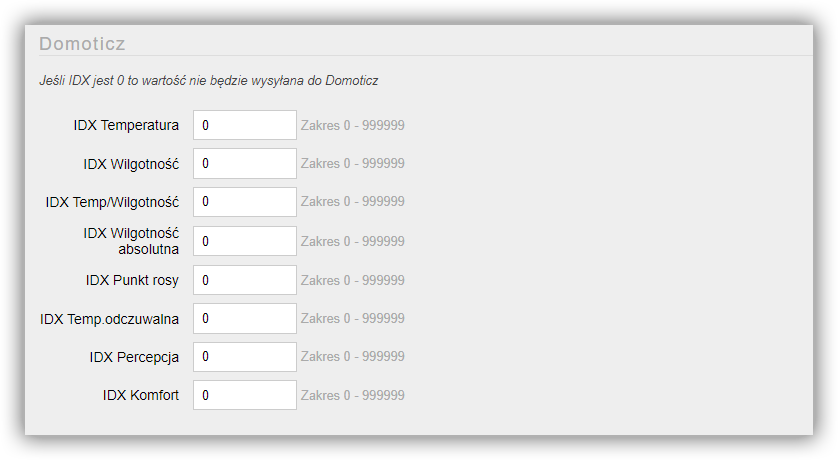Select the IDX Temp/Wilgotność field
This screenshot has height=460, width=838.
click(x=245, y=202)
